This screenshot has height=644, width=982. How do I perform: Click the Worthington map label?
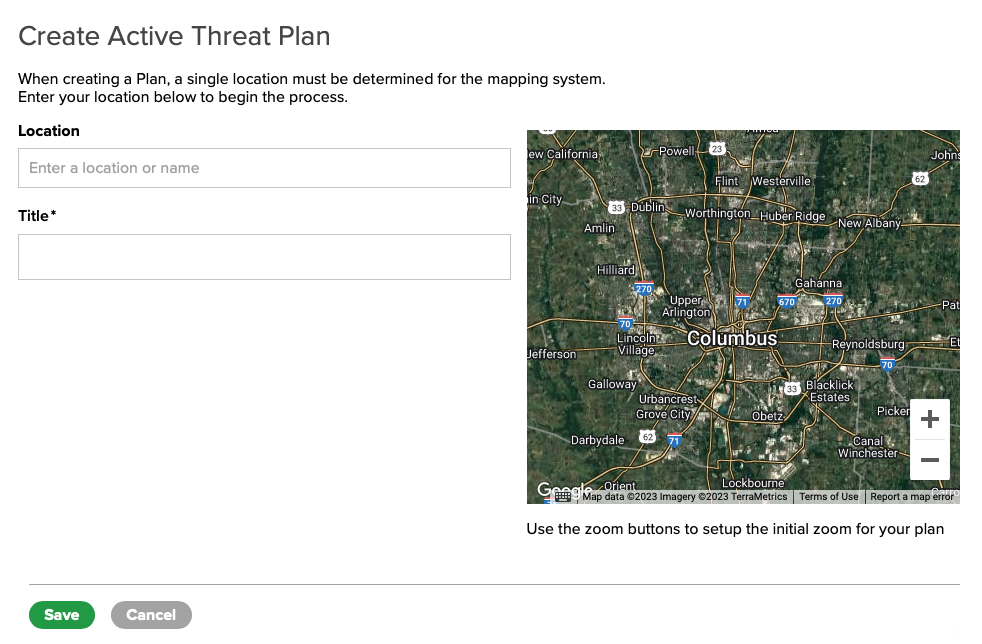(718, 213)
